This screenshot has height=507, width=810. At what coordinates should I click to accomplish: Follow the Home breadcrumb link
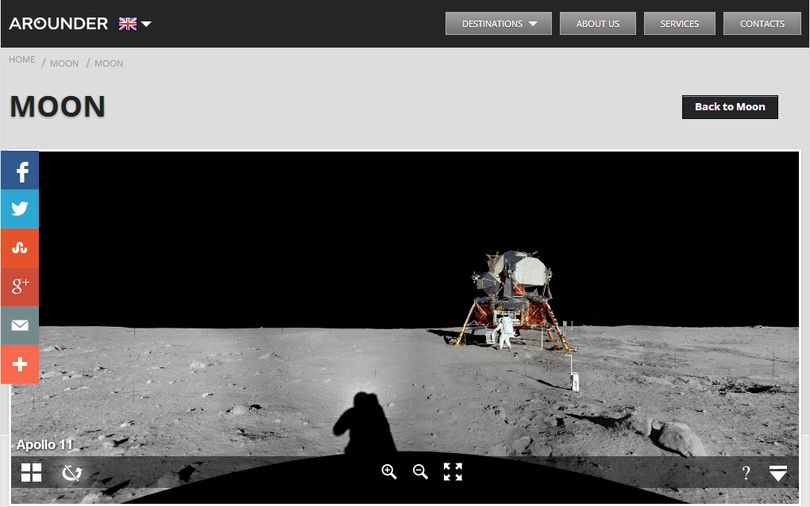[x=22, y=59]
